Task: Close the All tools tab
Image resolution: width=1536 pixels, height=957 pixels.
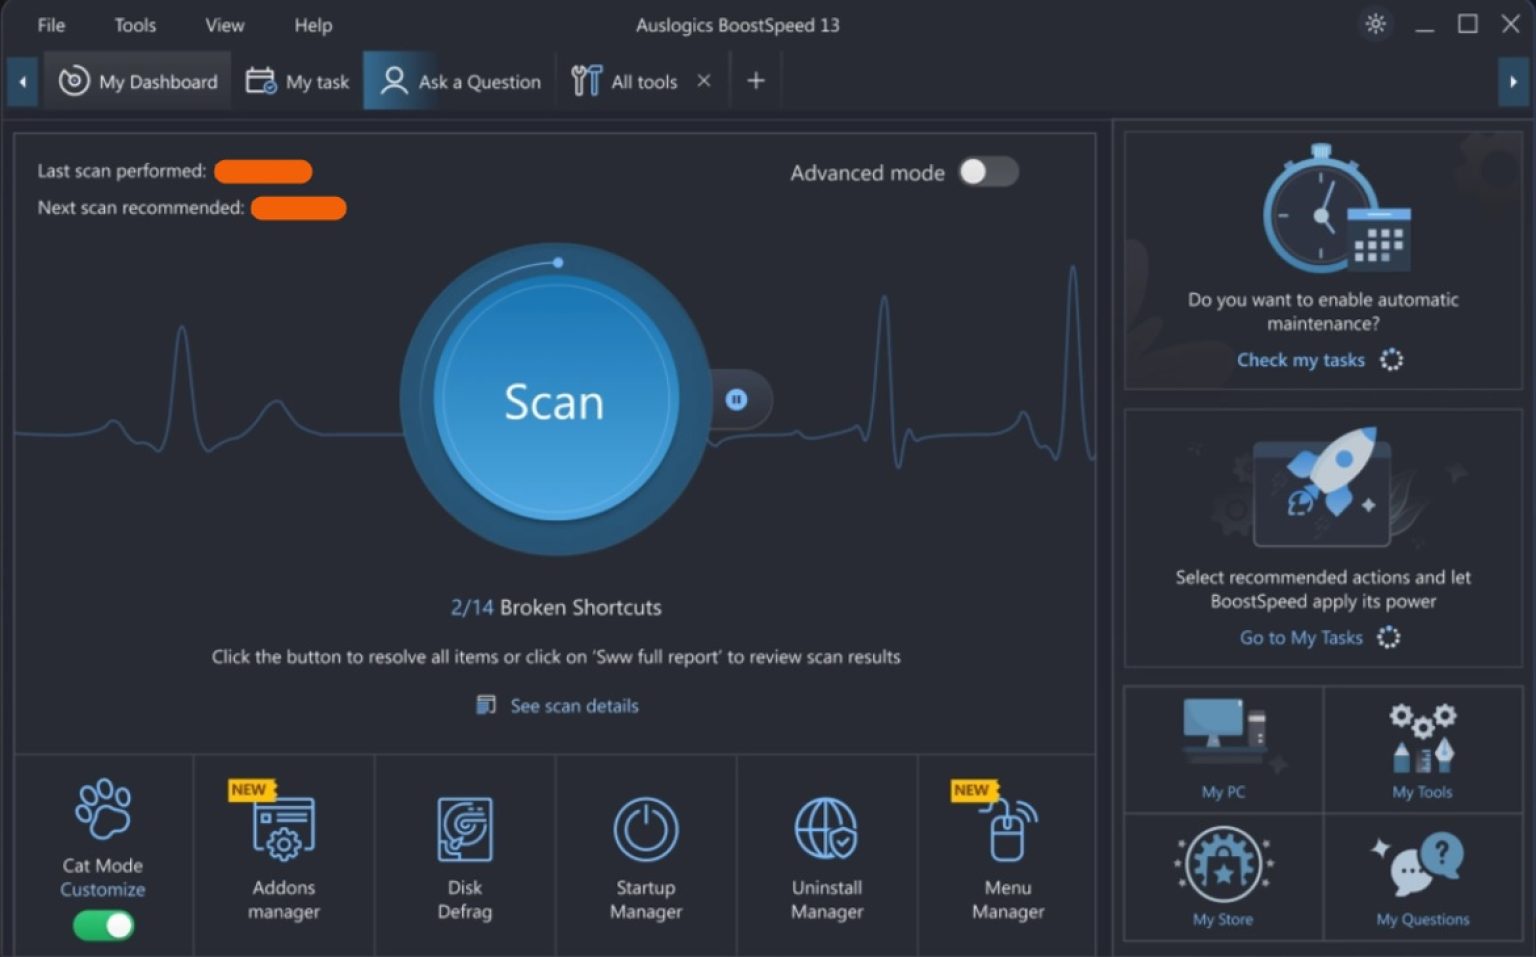Action: click(x=703, y=80)
